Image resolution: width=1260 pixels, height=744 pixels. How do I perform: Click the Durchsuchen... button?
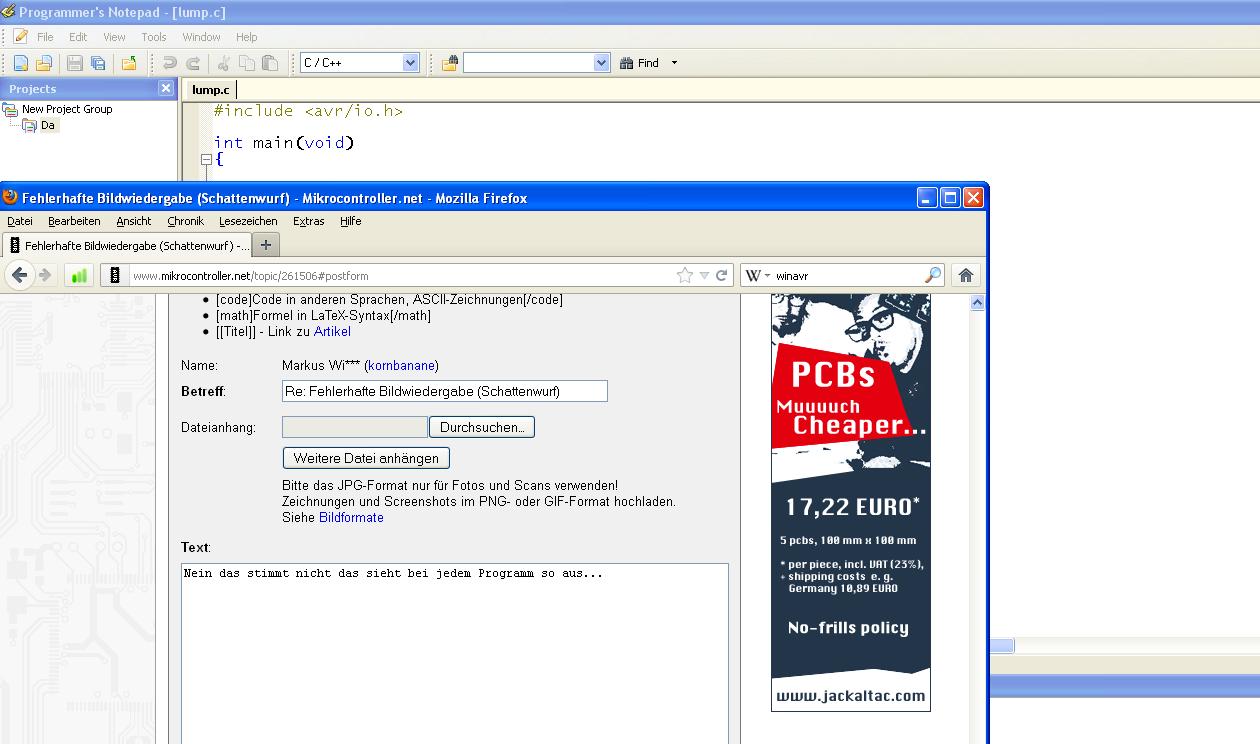click(x=482, y=427)
